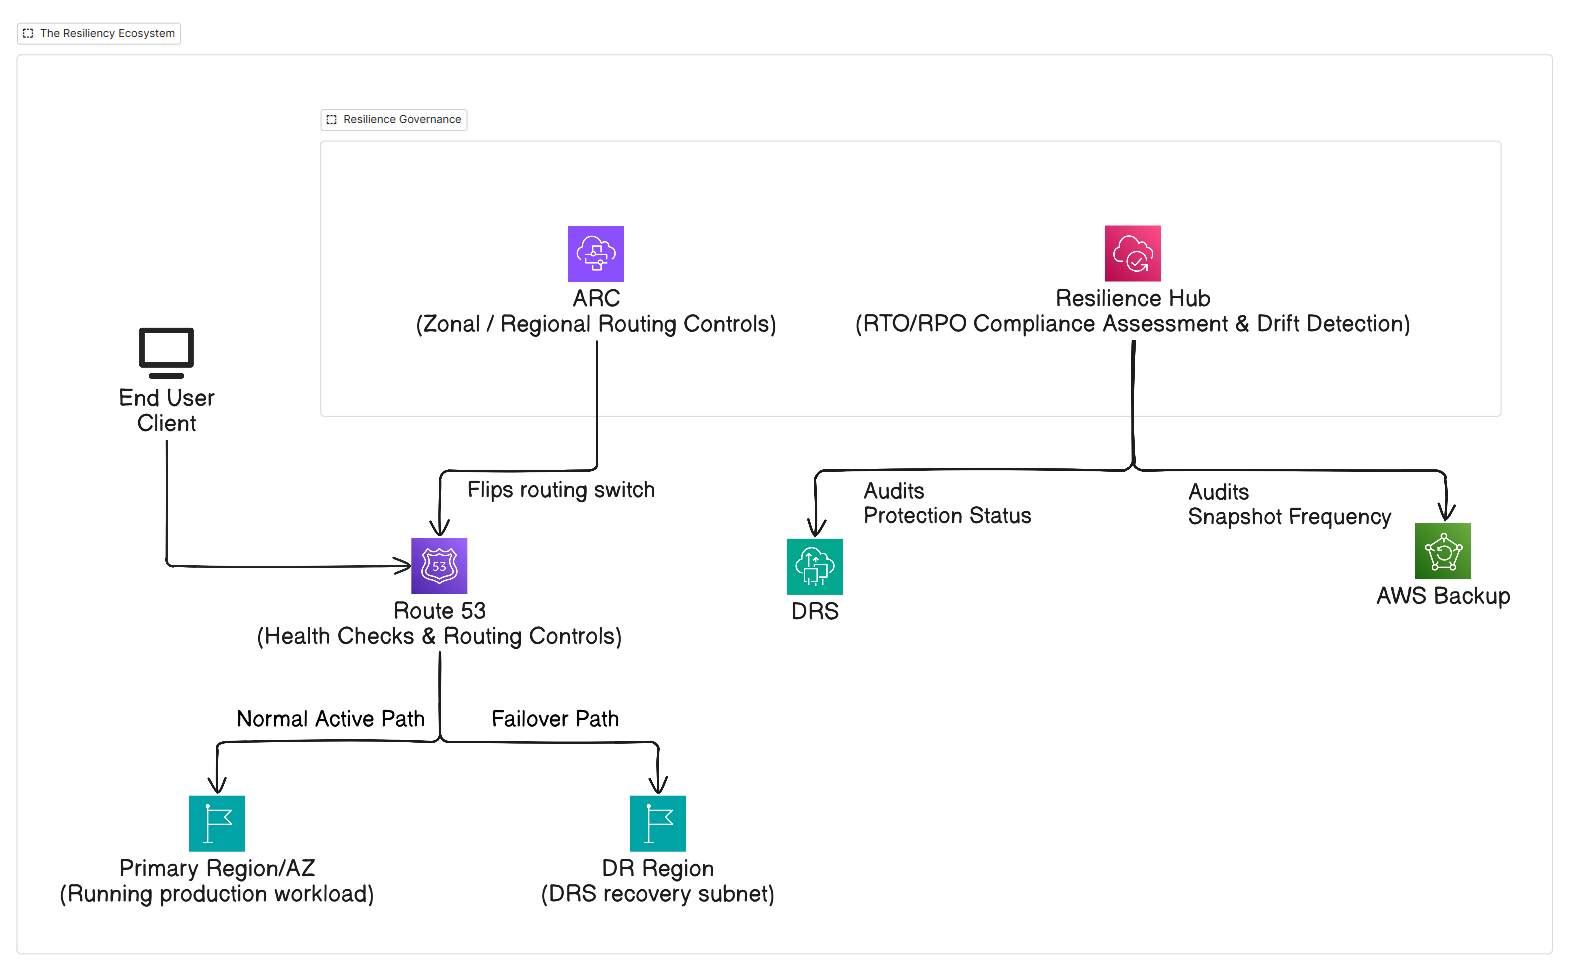
Task: Select the Route 53 shield icon
Action: 439,566
